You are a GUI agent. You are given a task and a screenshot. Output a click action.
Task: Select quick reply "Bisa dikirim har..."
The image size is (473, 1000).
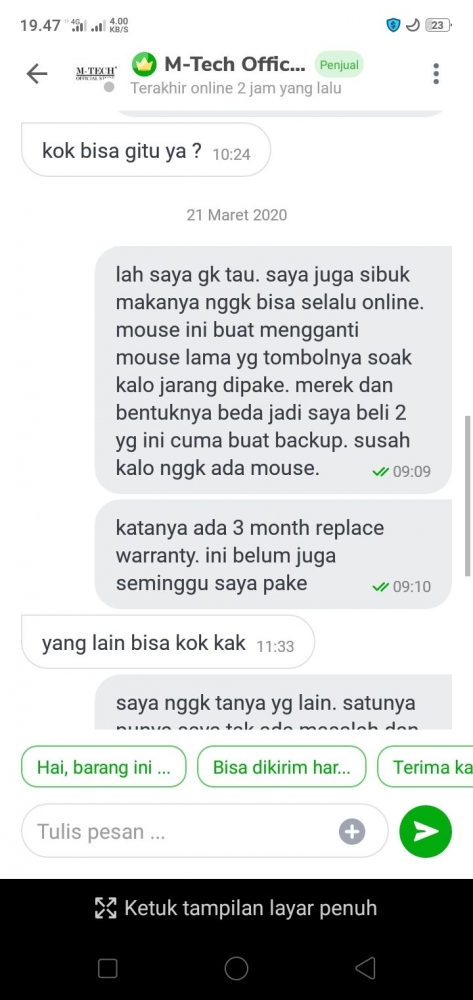[282, 767]
